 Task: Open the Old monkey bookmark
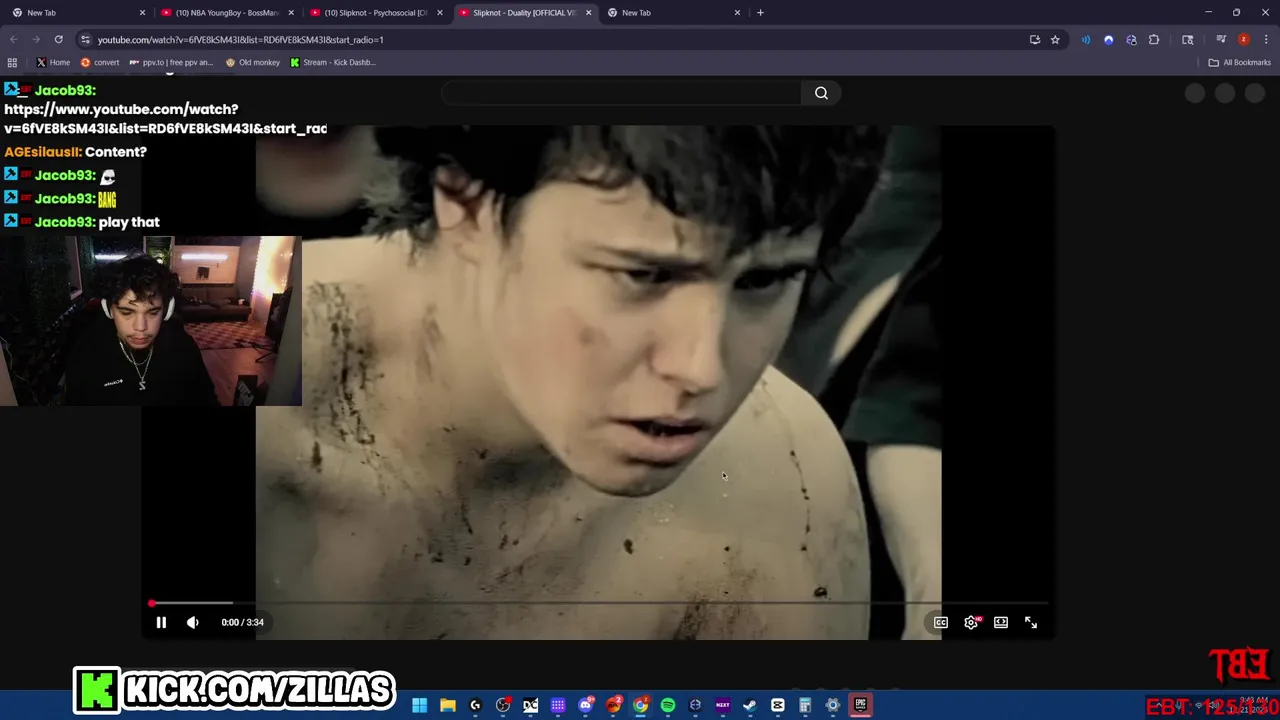tap(253, 62)
